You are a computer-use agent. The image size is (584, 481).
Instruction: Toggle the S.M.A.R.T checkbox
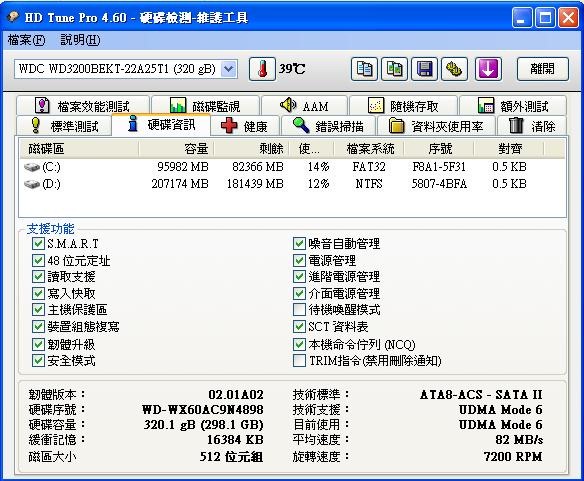coord(38,244)
